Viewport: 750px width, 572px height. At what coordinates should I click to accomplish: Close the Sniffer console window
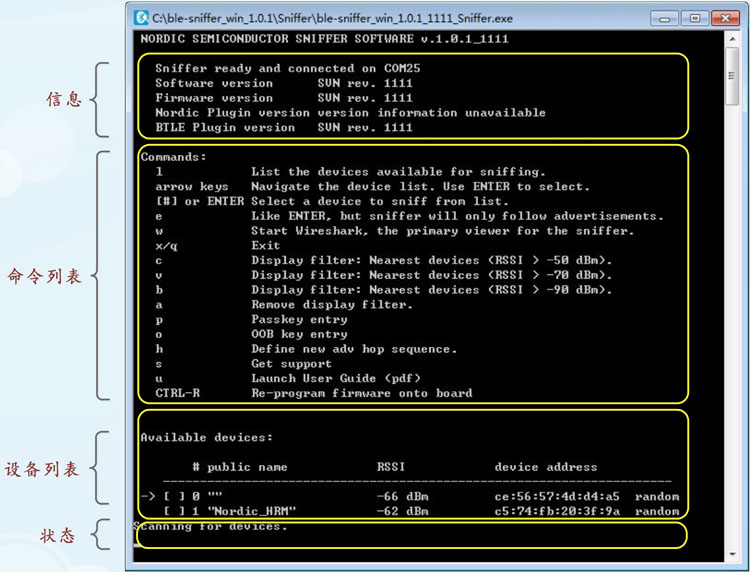(x=725, y=19)
